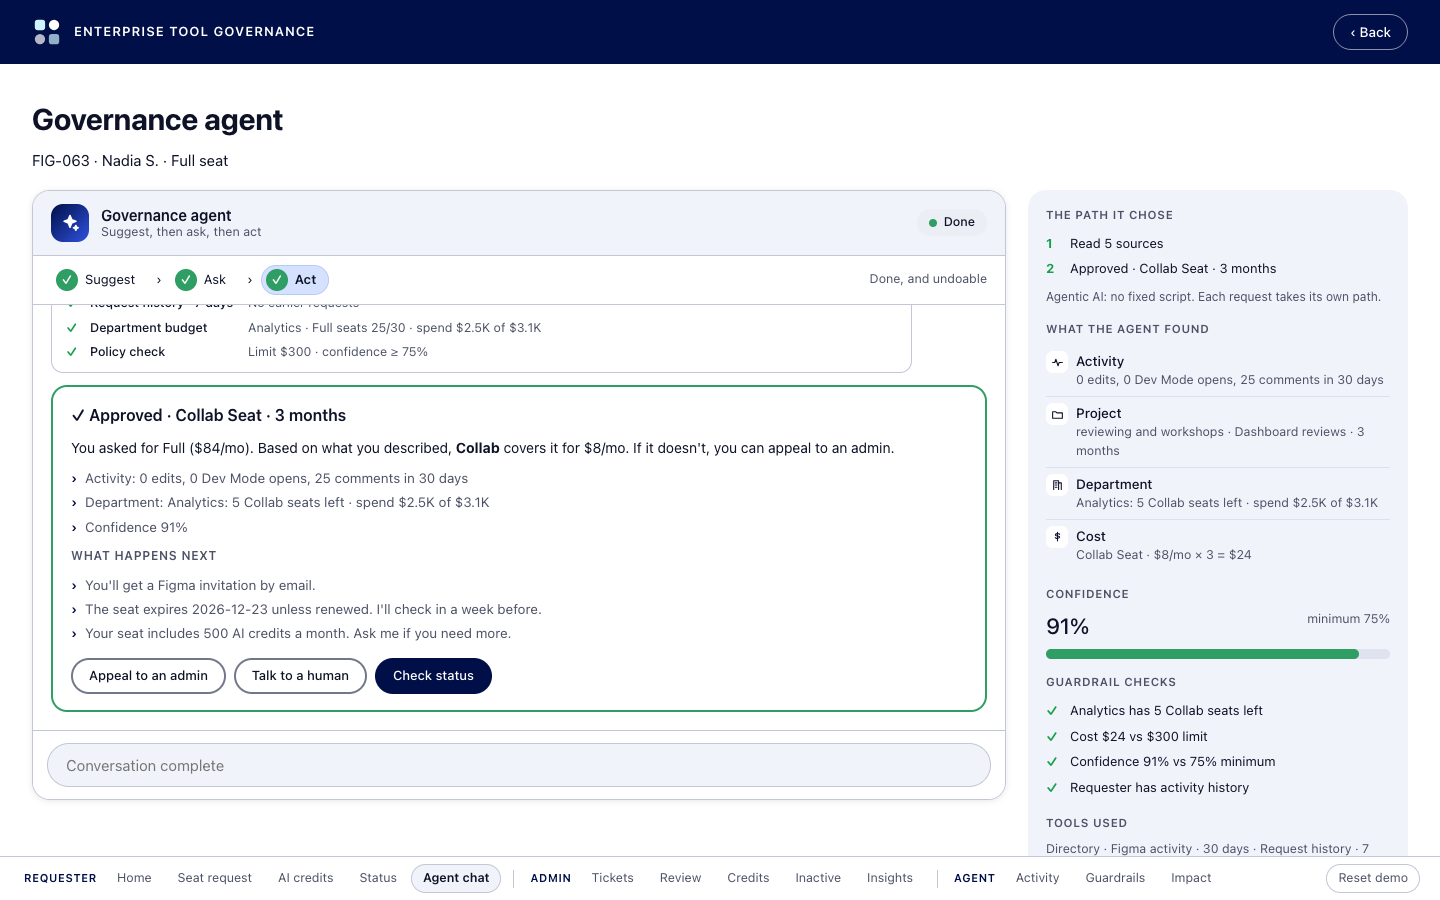
Task: Click the 'minimum 75%' label
Action: [1348, 619]
